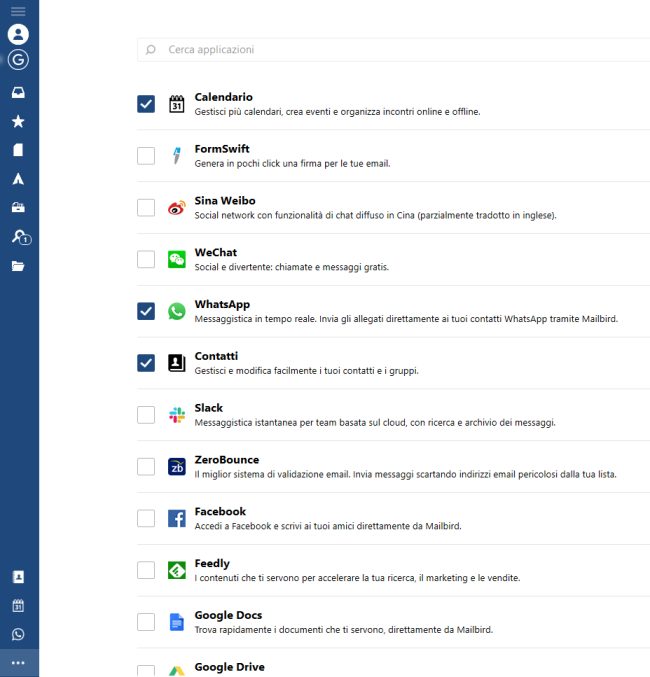Click the Feedly green logo
The width and height of the screenshot is (650, 677).
pos(177,570)
